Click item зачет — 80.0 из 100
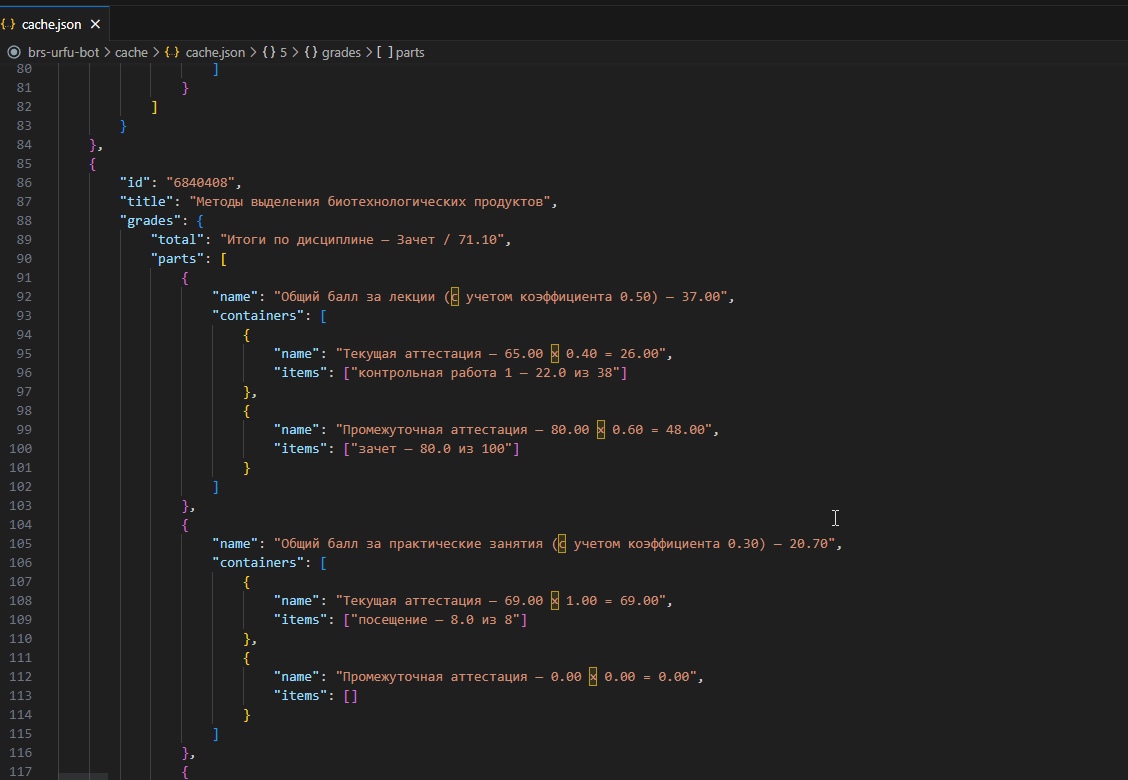This screenshot has height=780, width=1128. (x=432, y=448)
